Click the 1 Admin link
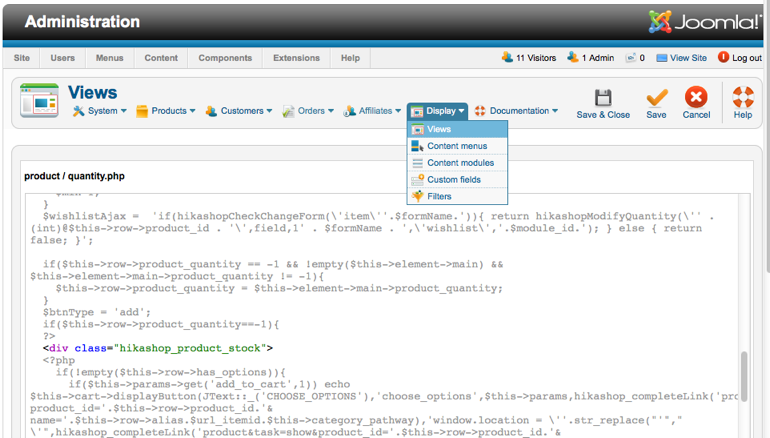Viewport: 770px width, 438px height. (x=598, y=58)
